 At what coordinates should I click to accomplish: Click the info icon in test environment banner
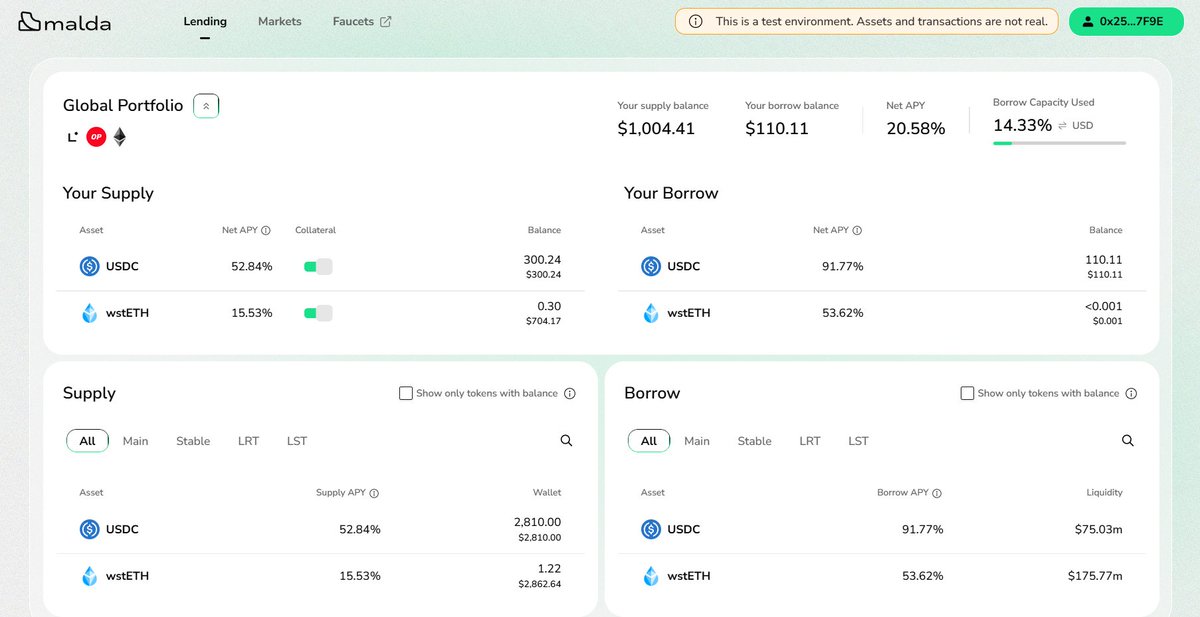[695, 21]
